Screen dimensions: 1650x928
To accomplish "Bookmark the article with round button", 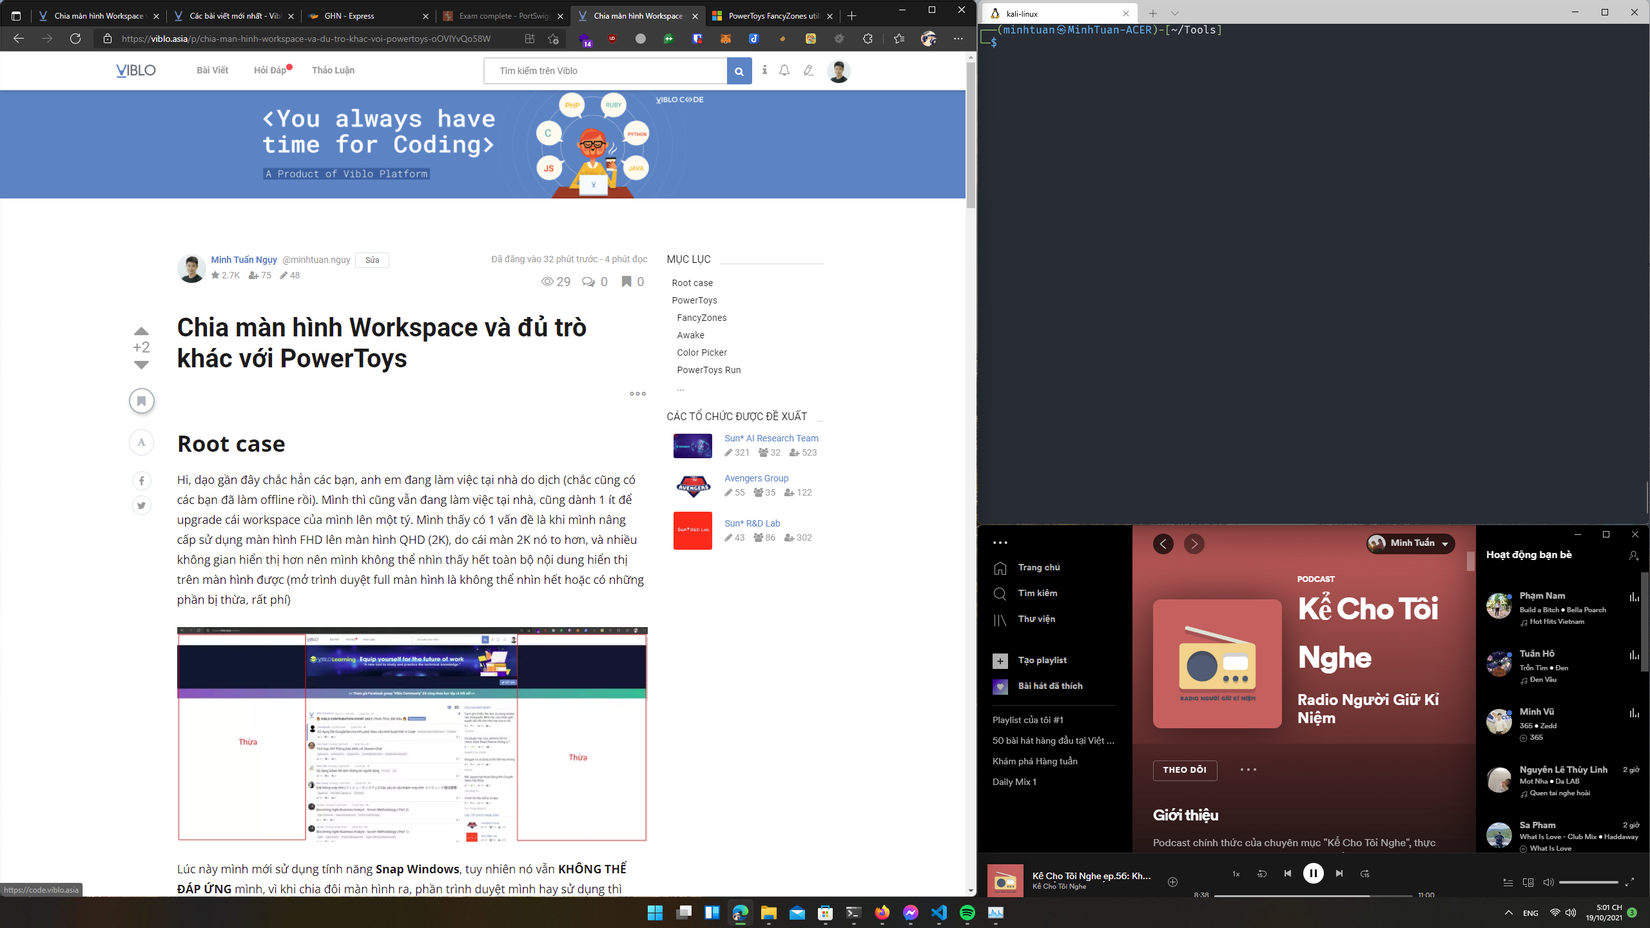I will click(x=141, y=401).
